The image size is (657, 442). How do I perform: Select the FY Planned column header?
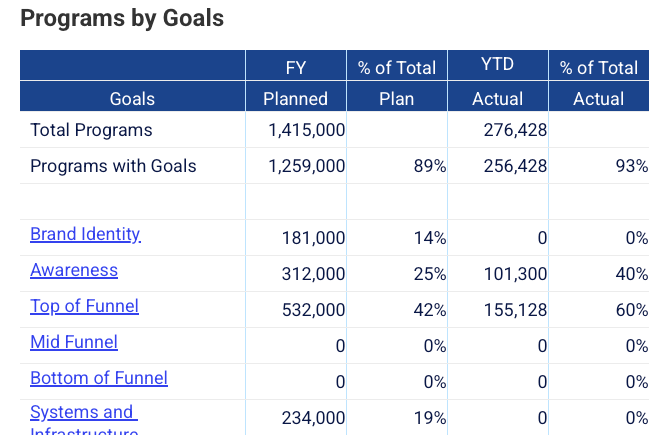tap(295, 82)
